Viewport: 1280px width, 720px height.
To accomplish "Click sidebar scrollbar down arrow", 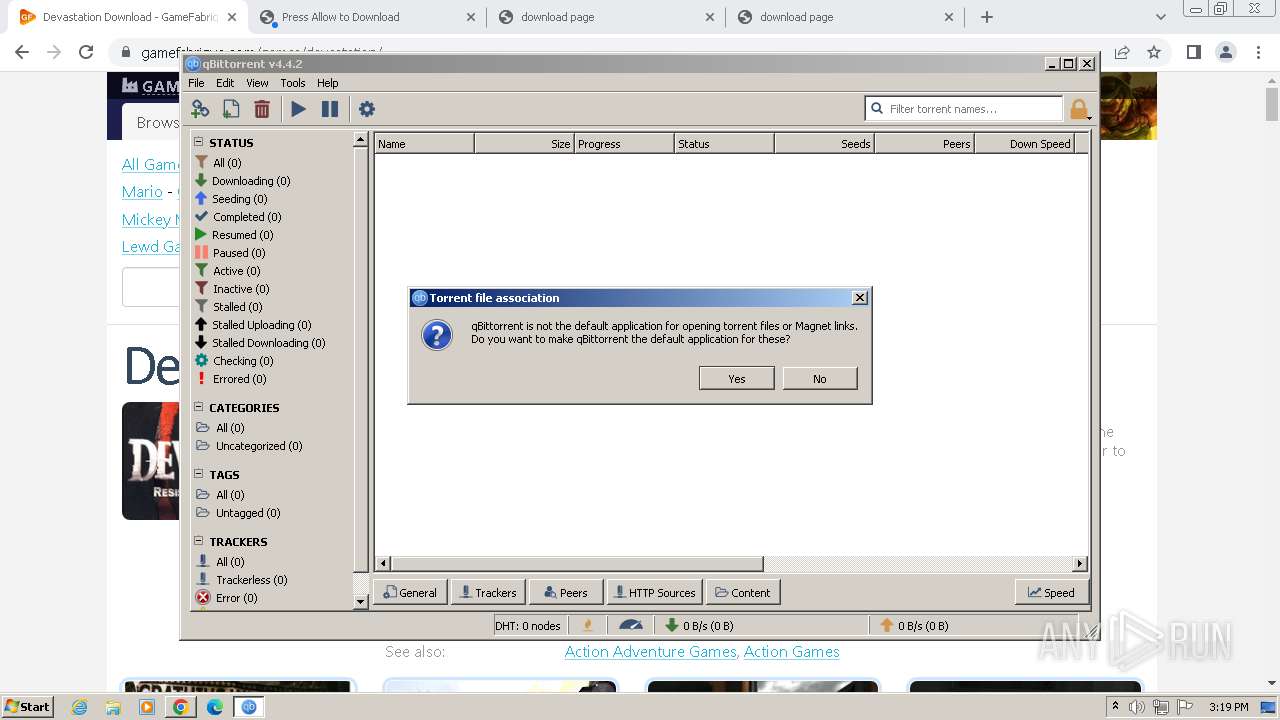I will point(361,601).
